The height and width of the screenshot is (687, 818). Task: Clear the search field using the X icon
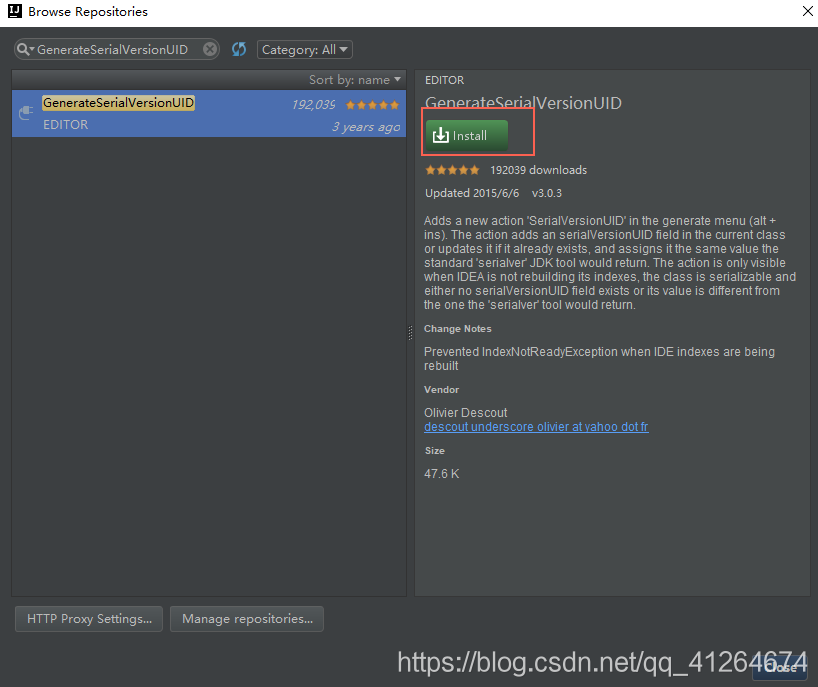(209, 48)
